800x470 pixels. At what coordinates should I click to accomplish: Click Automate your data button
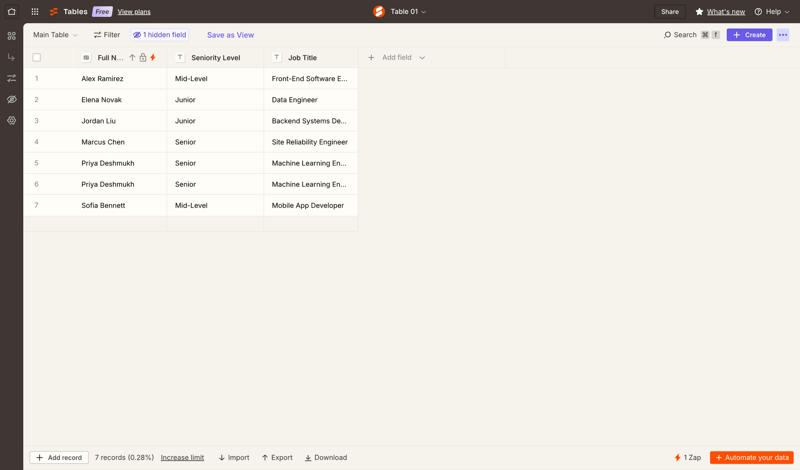[752, 457]
